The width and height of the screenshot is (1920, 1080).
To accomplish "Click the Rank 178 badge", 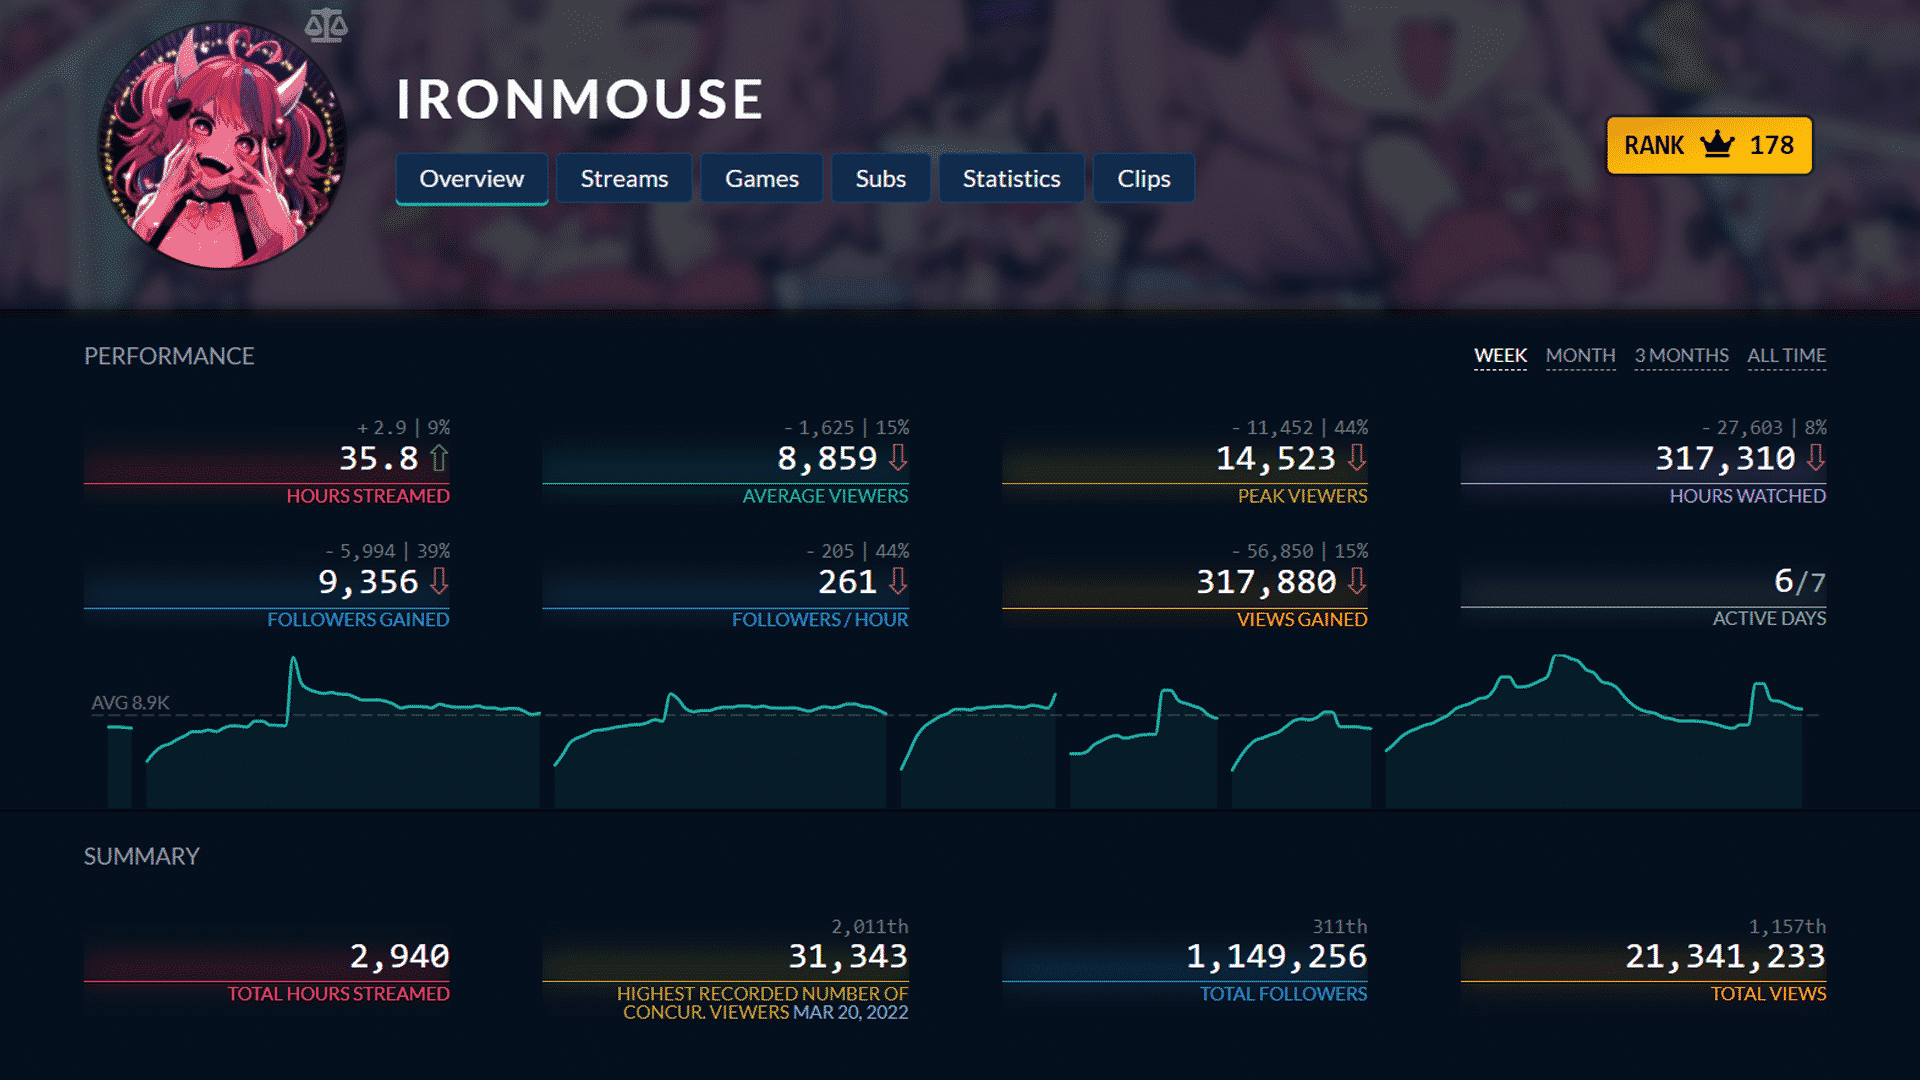I will point(1709,145).
